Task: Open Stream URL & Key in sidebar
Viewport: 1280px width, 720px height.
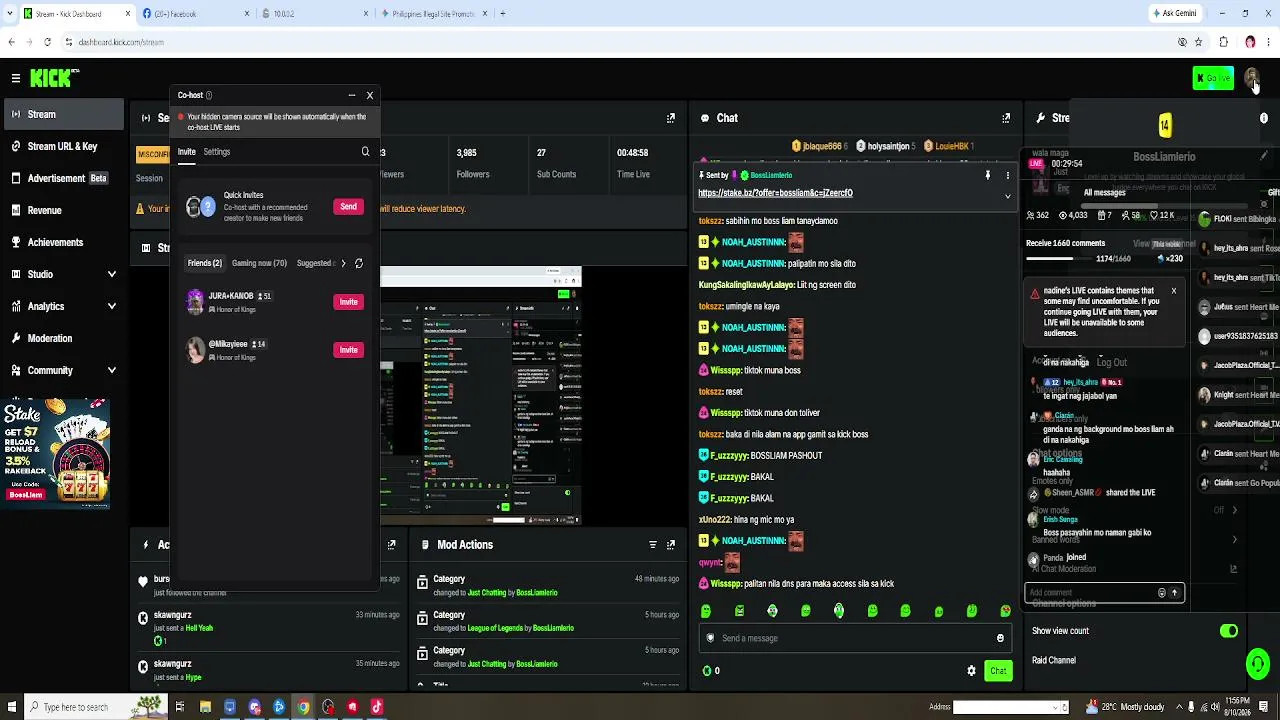Action: click(62, 146)
